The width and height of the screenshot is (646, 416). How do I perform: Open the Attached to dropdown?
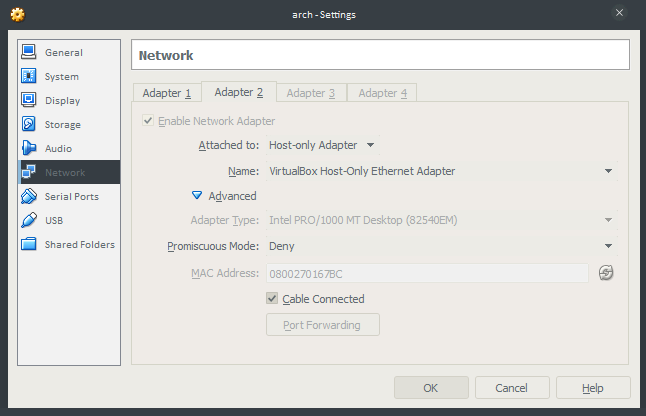tap(322, 145)
